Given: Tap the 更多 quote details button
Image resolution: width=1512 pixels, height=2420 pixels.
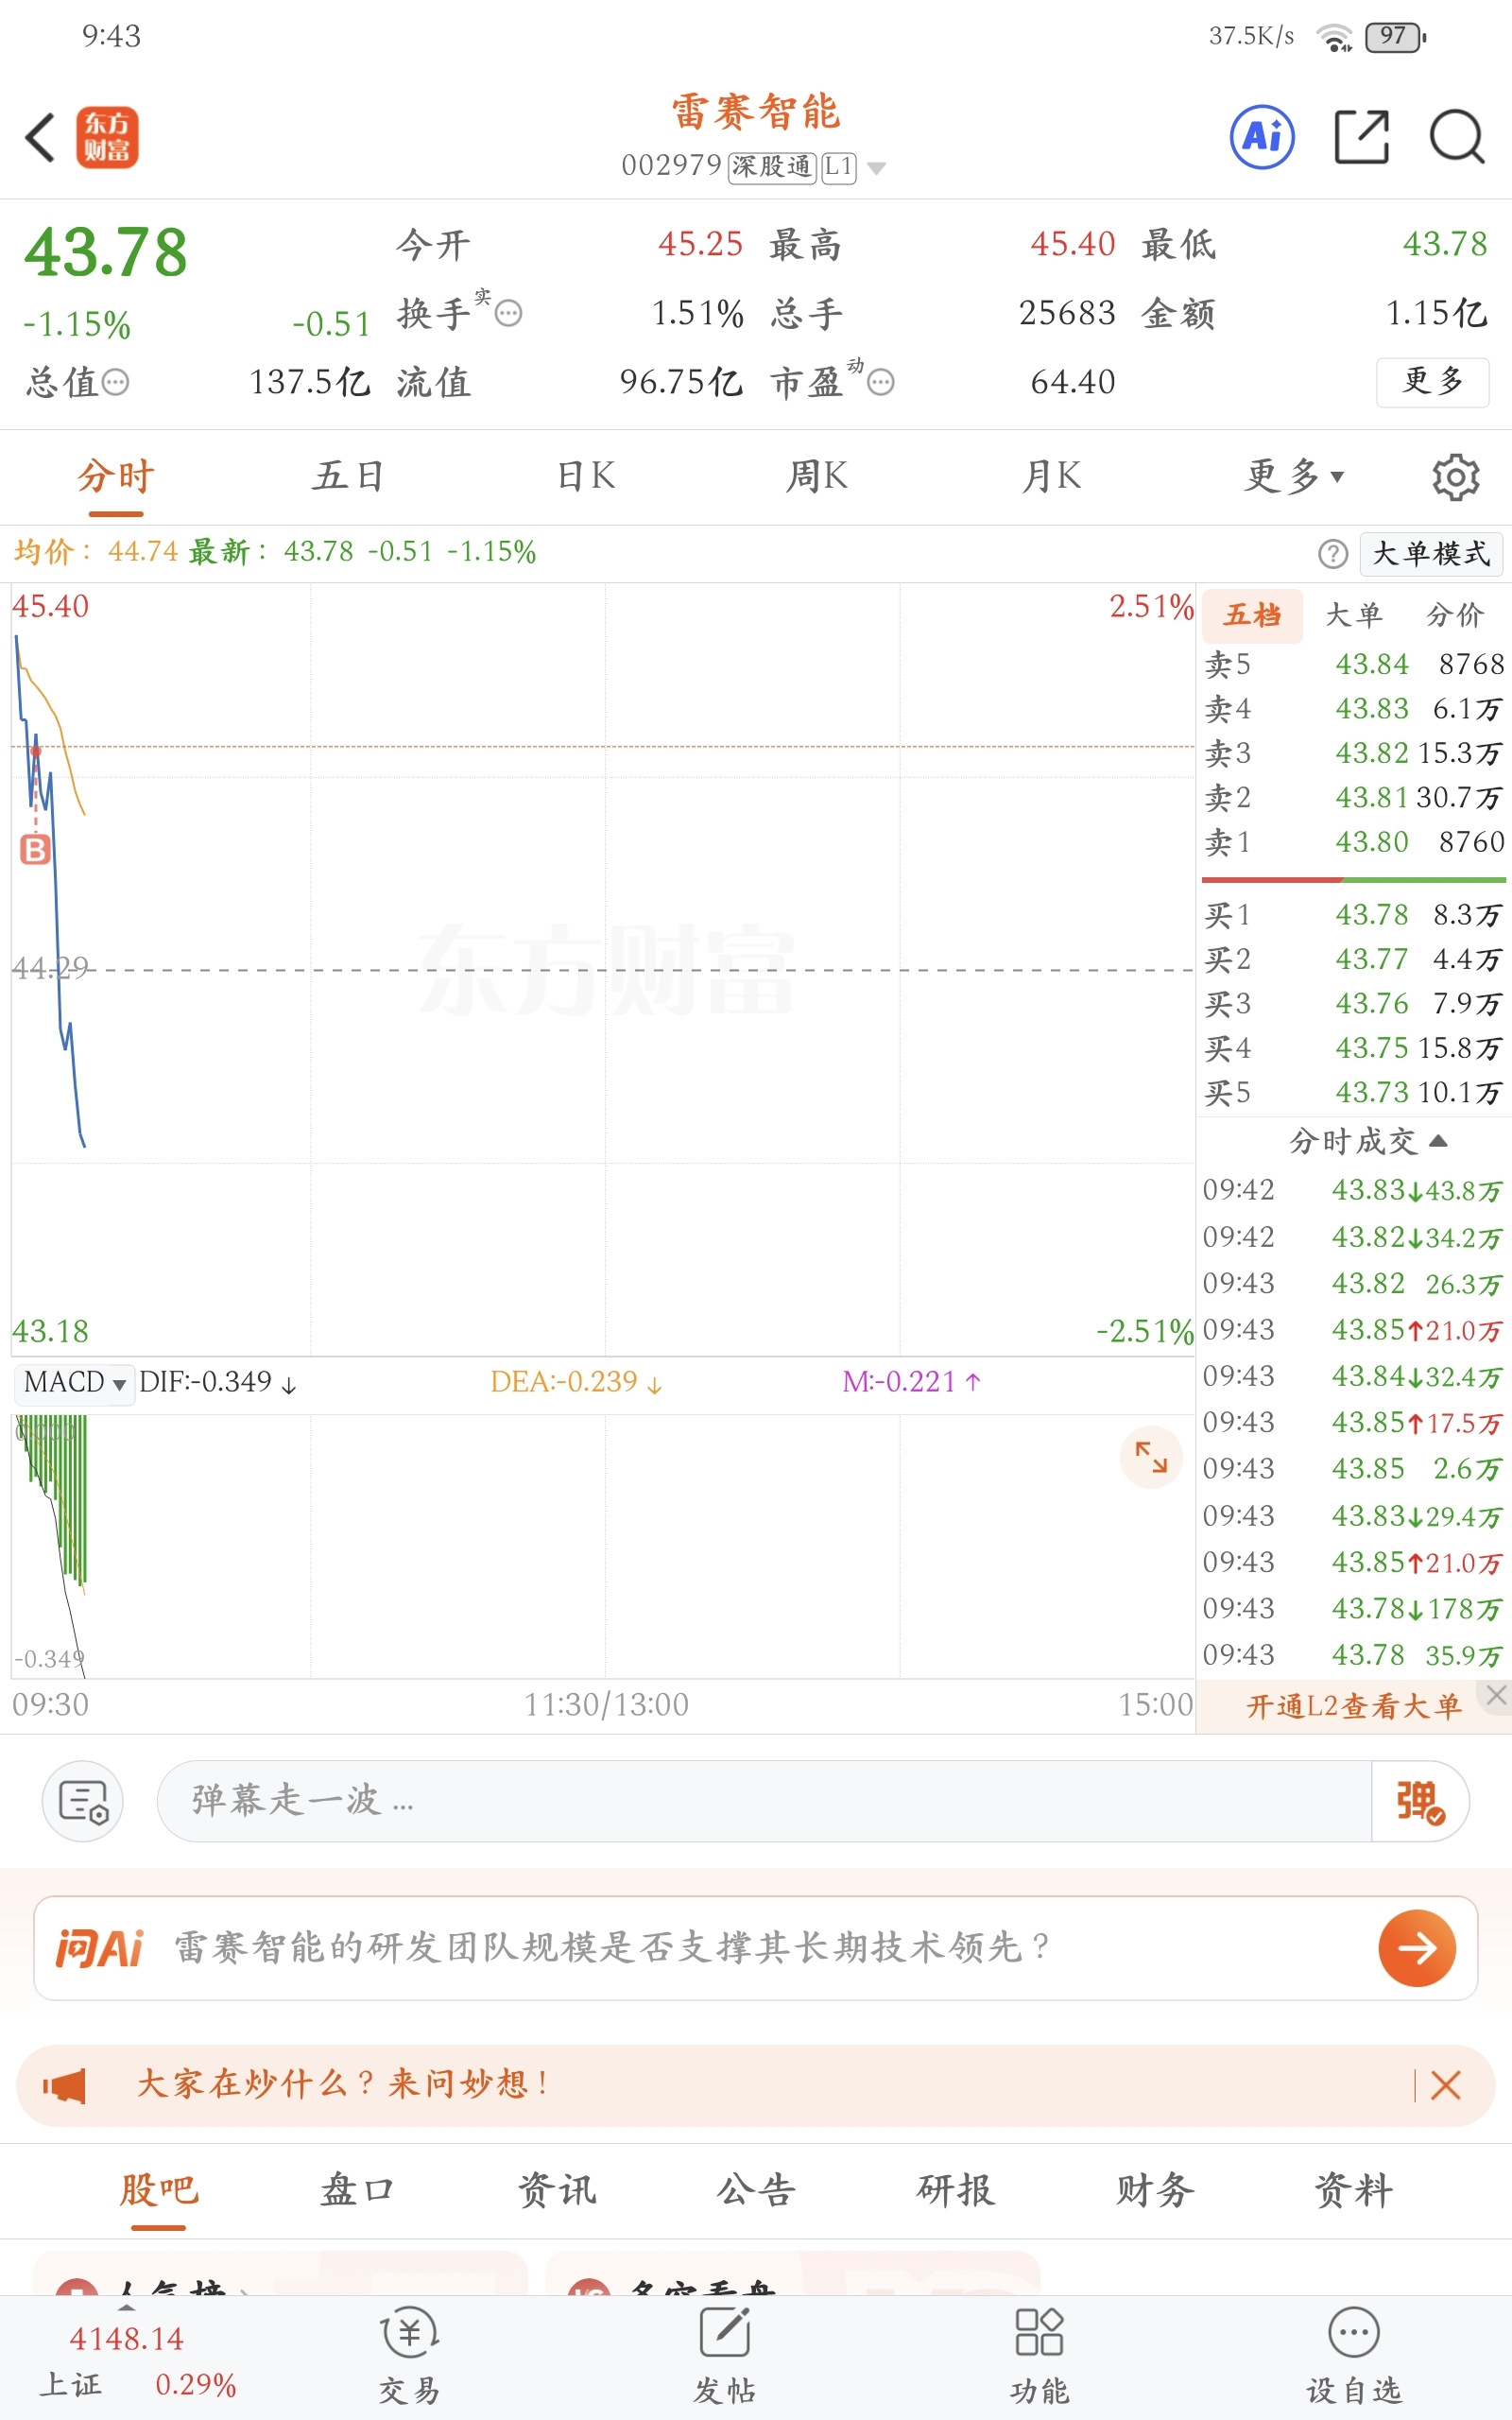Looking at the screenshot, I should [1433, 382].
